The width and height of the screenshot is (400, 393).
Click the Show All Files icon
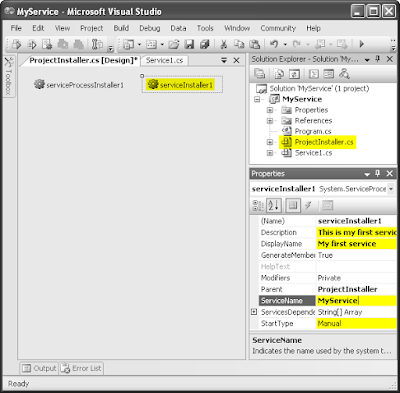[279, 73]
